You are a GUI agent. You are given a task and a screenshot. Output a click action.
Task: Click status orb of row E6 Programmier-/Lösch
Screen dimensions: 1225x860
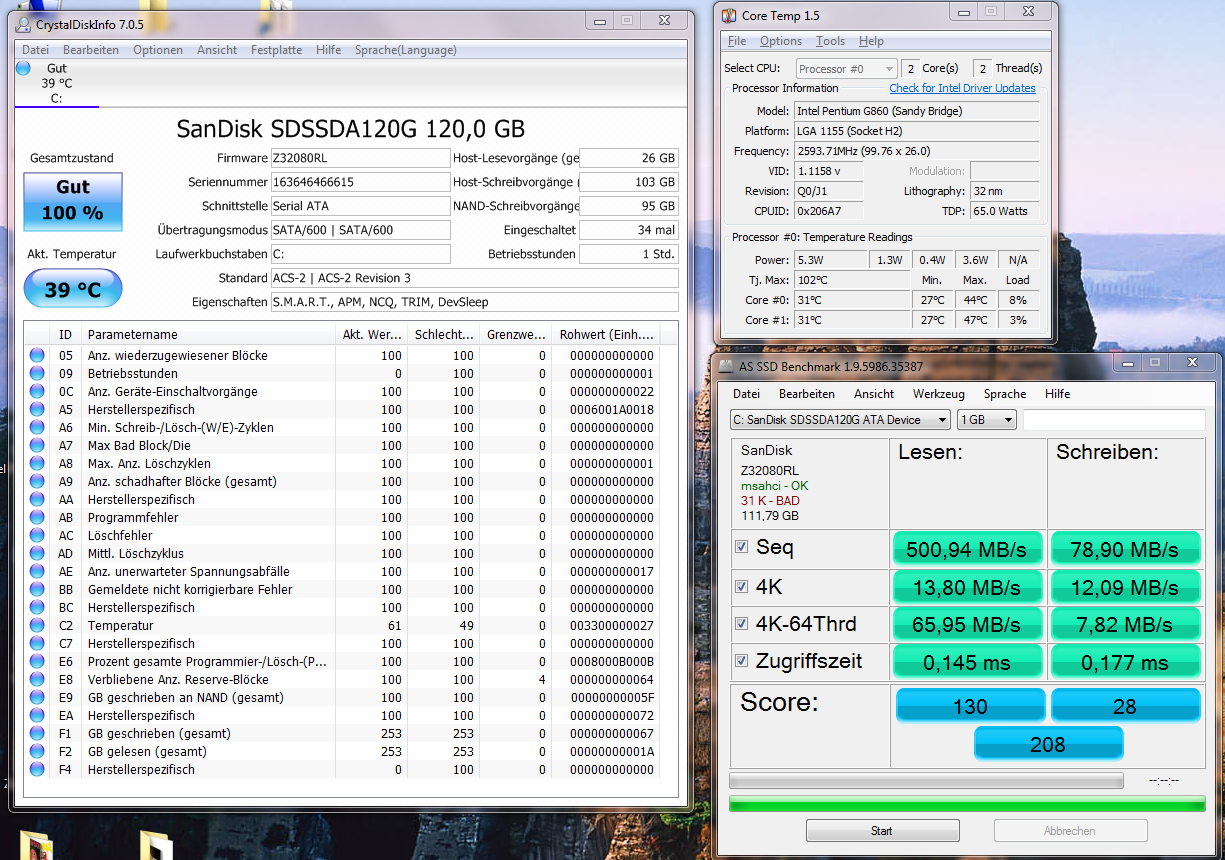(37, 661)
